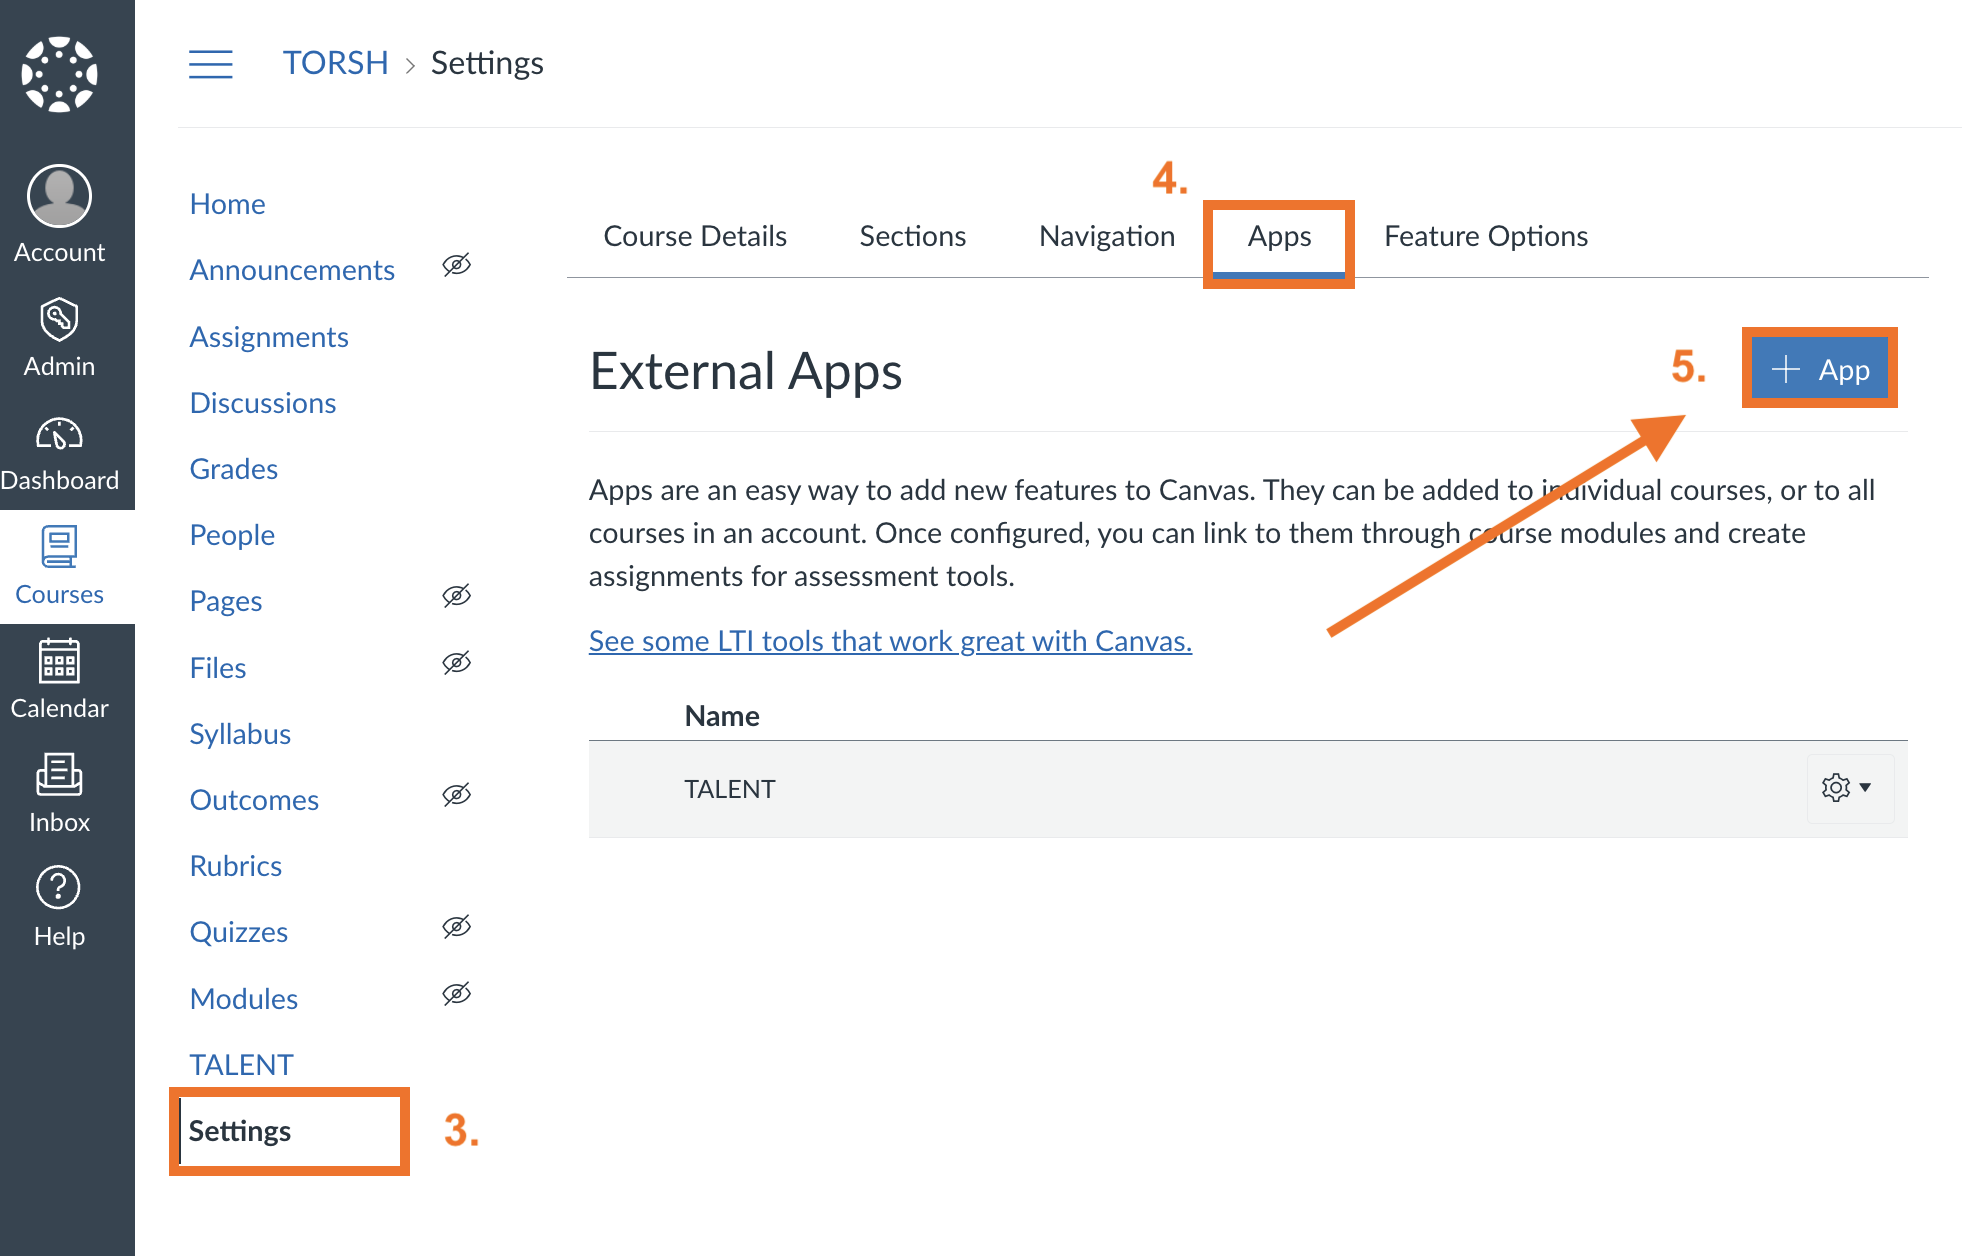Viewport: 1962px width, 1256px height.
Task: Select the Navigation tab
Action: [x=1106, y=237]
